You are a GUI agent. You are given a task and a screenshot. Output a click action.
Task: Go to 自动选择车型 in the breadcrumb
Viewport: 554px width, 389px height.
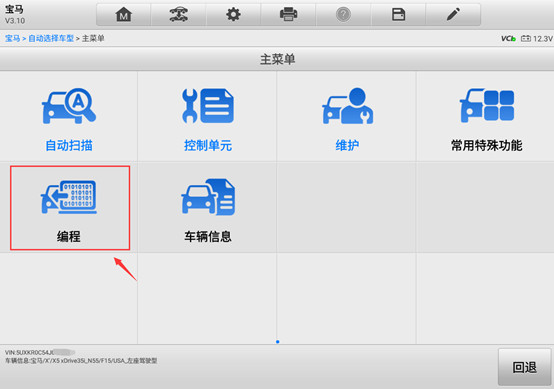tap(51, 38)
